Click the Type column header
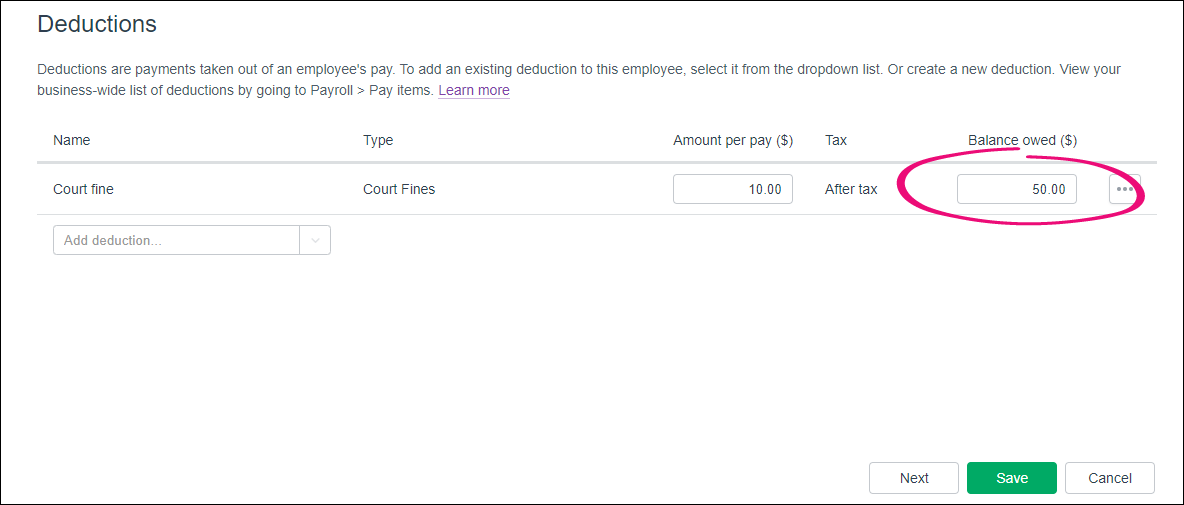The width and height of the screenshot is (1184, 505). point(378,140)
